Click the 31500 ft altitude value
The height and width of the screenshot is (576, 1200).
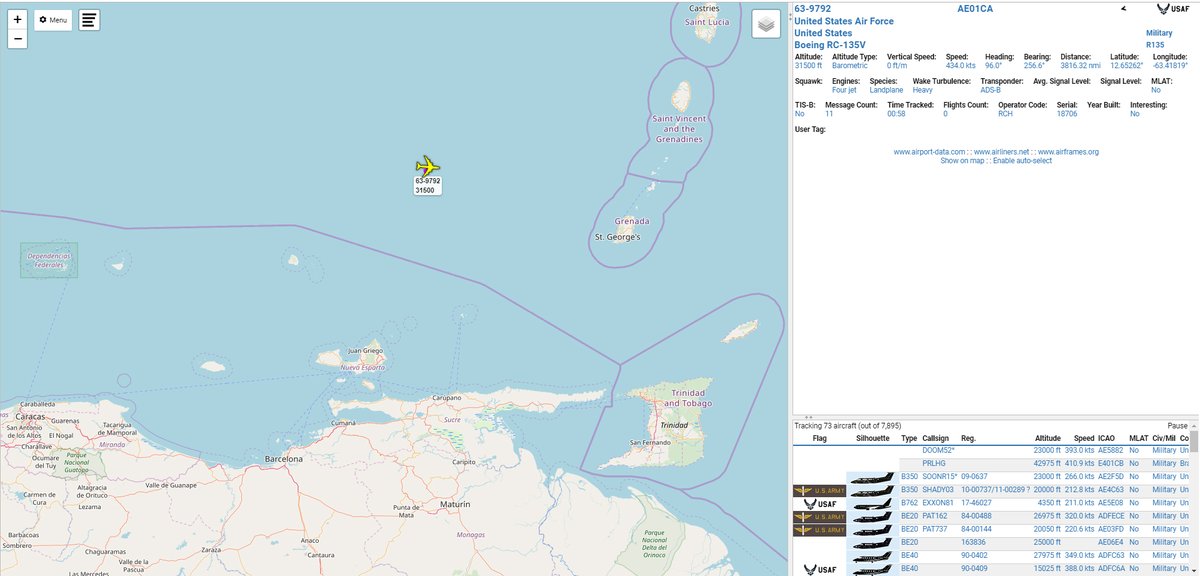click(808, 66)
